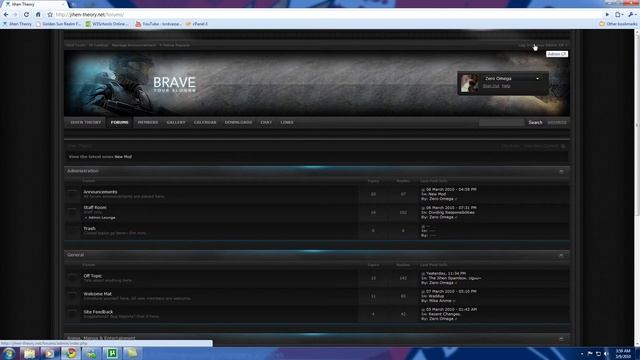
Task: Open the Welcome Mat forum
Action: point(97,294)
